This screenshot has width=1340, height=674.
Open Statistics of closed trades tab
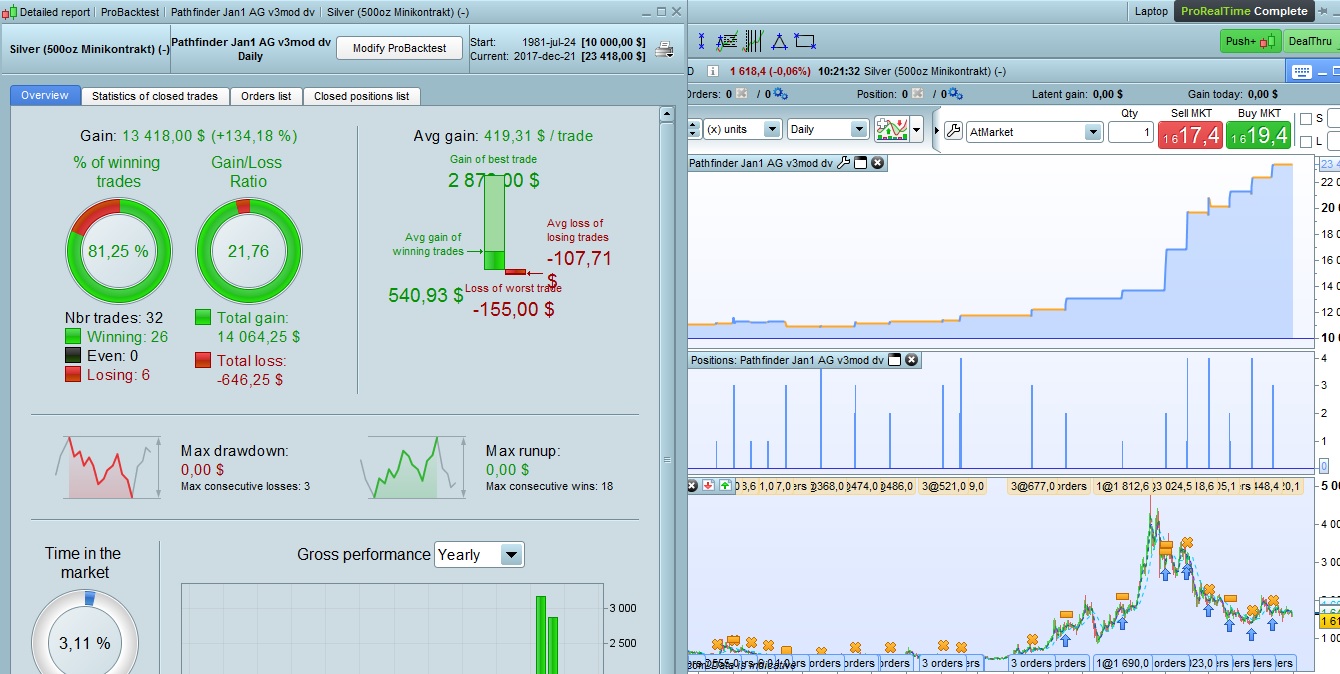(x=155, y=96)
